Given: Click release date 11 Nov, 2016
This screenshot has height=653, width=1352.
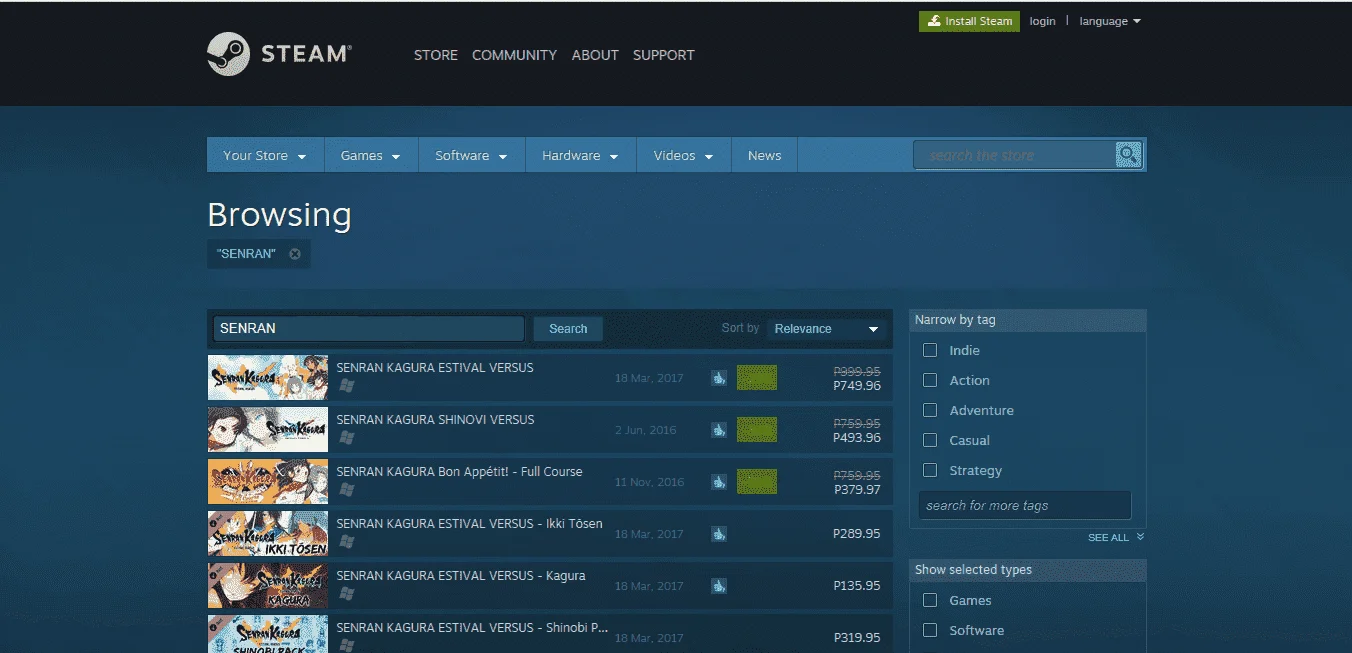Looking at the screenshot, I should 650,482.
